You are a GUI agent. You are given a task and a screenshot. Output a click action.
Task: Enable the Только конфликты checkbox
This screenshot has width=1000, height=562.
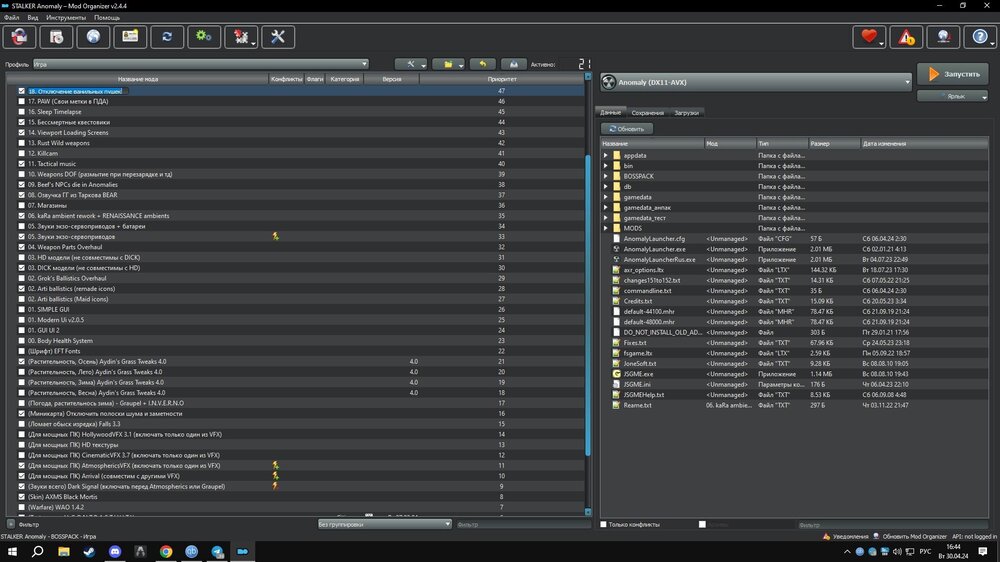coord(603,524)
